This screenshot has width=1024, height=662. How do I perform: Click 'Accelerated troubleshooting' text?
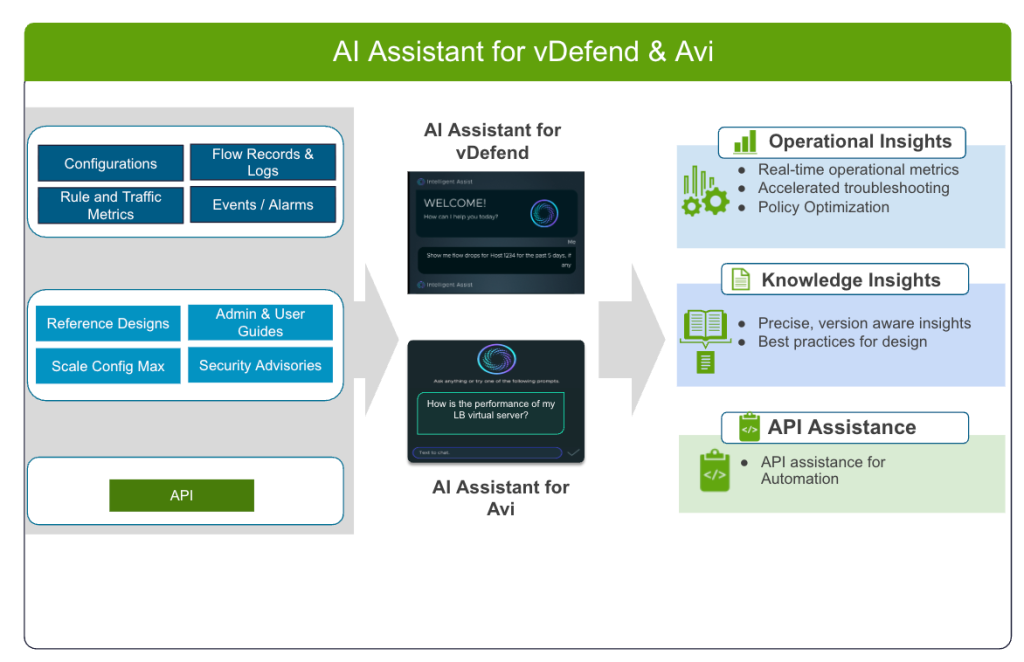tap(854, 188)
